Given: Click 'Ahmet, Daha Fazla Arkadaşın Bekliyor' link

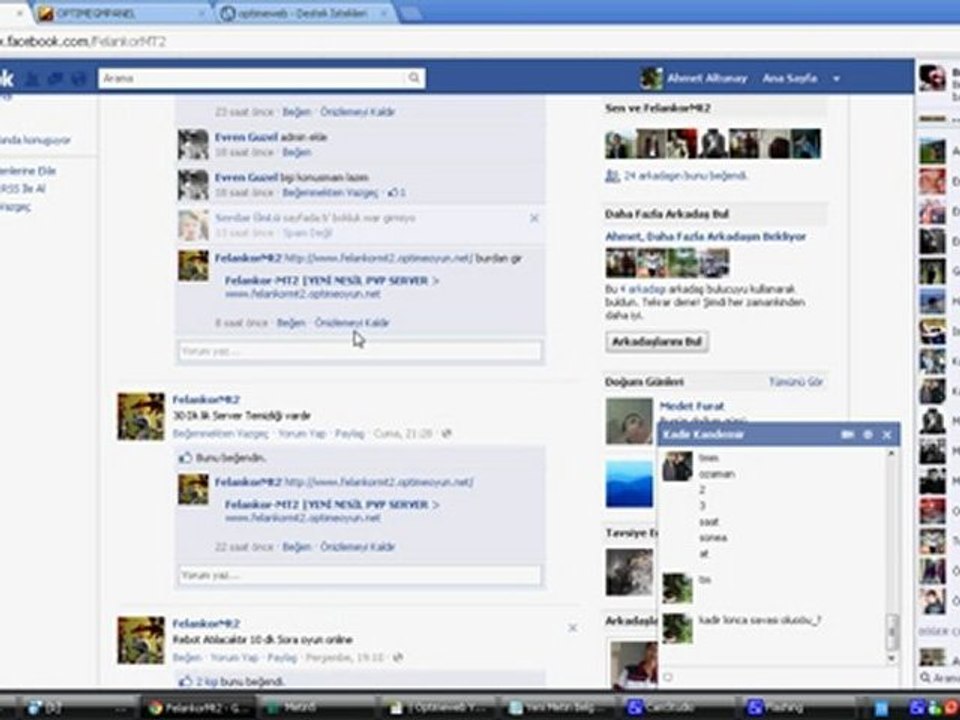Looking at the screenshot, I should coord(705,236).
